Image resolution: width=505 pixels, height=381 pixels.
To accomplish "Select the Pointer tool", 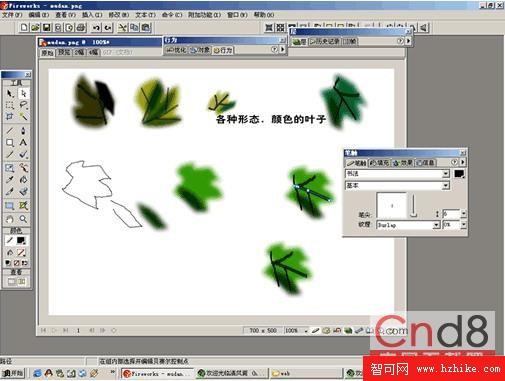I will pyautogui.click(x=10, y=93).
